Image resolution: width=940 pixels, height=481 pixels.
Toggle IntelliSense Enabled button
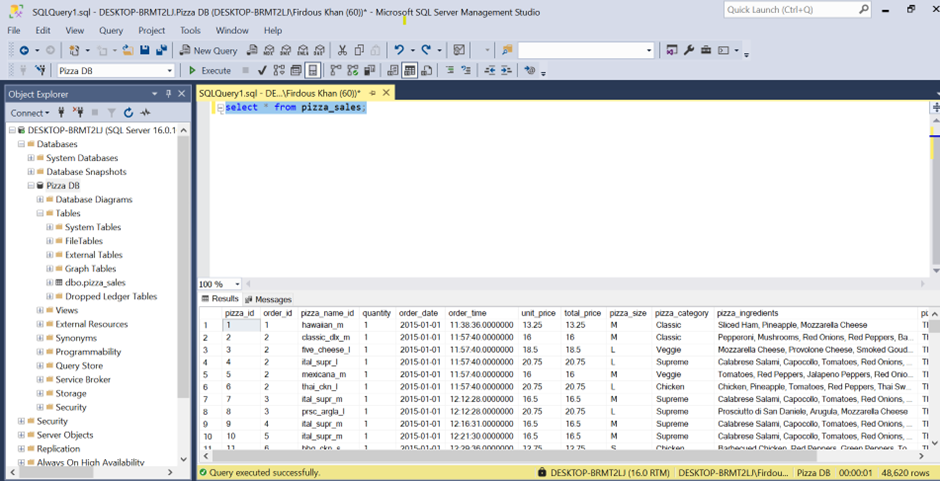pos(312,71)
